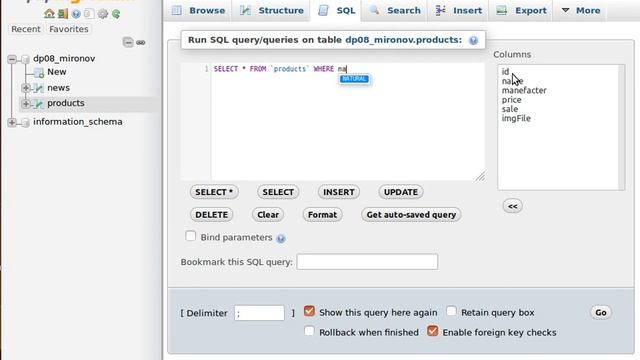The image size is (640, 360).
Task: Click the log out door icon
Action: tap(62, 13)
